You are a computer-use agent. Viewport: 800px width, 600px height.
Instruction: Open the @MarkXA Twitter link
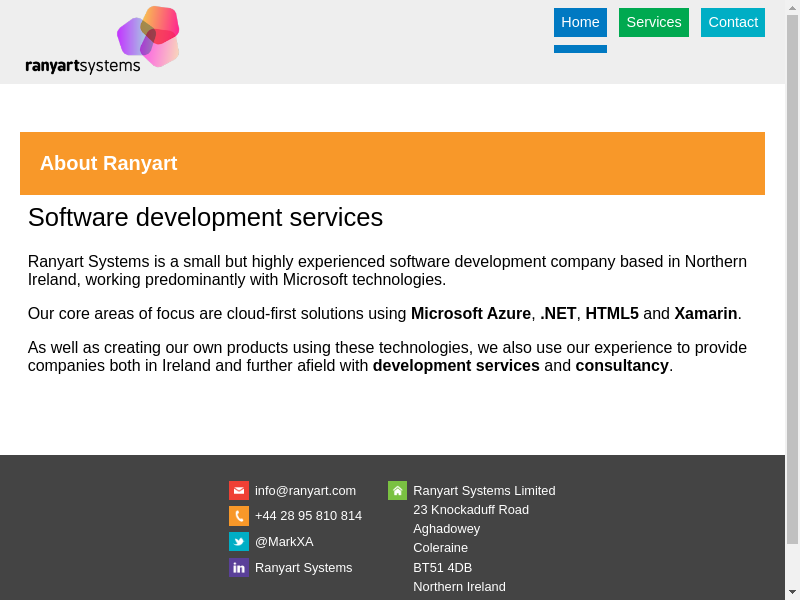pyautogui.click(x=284, y=541)
